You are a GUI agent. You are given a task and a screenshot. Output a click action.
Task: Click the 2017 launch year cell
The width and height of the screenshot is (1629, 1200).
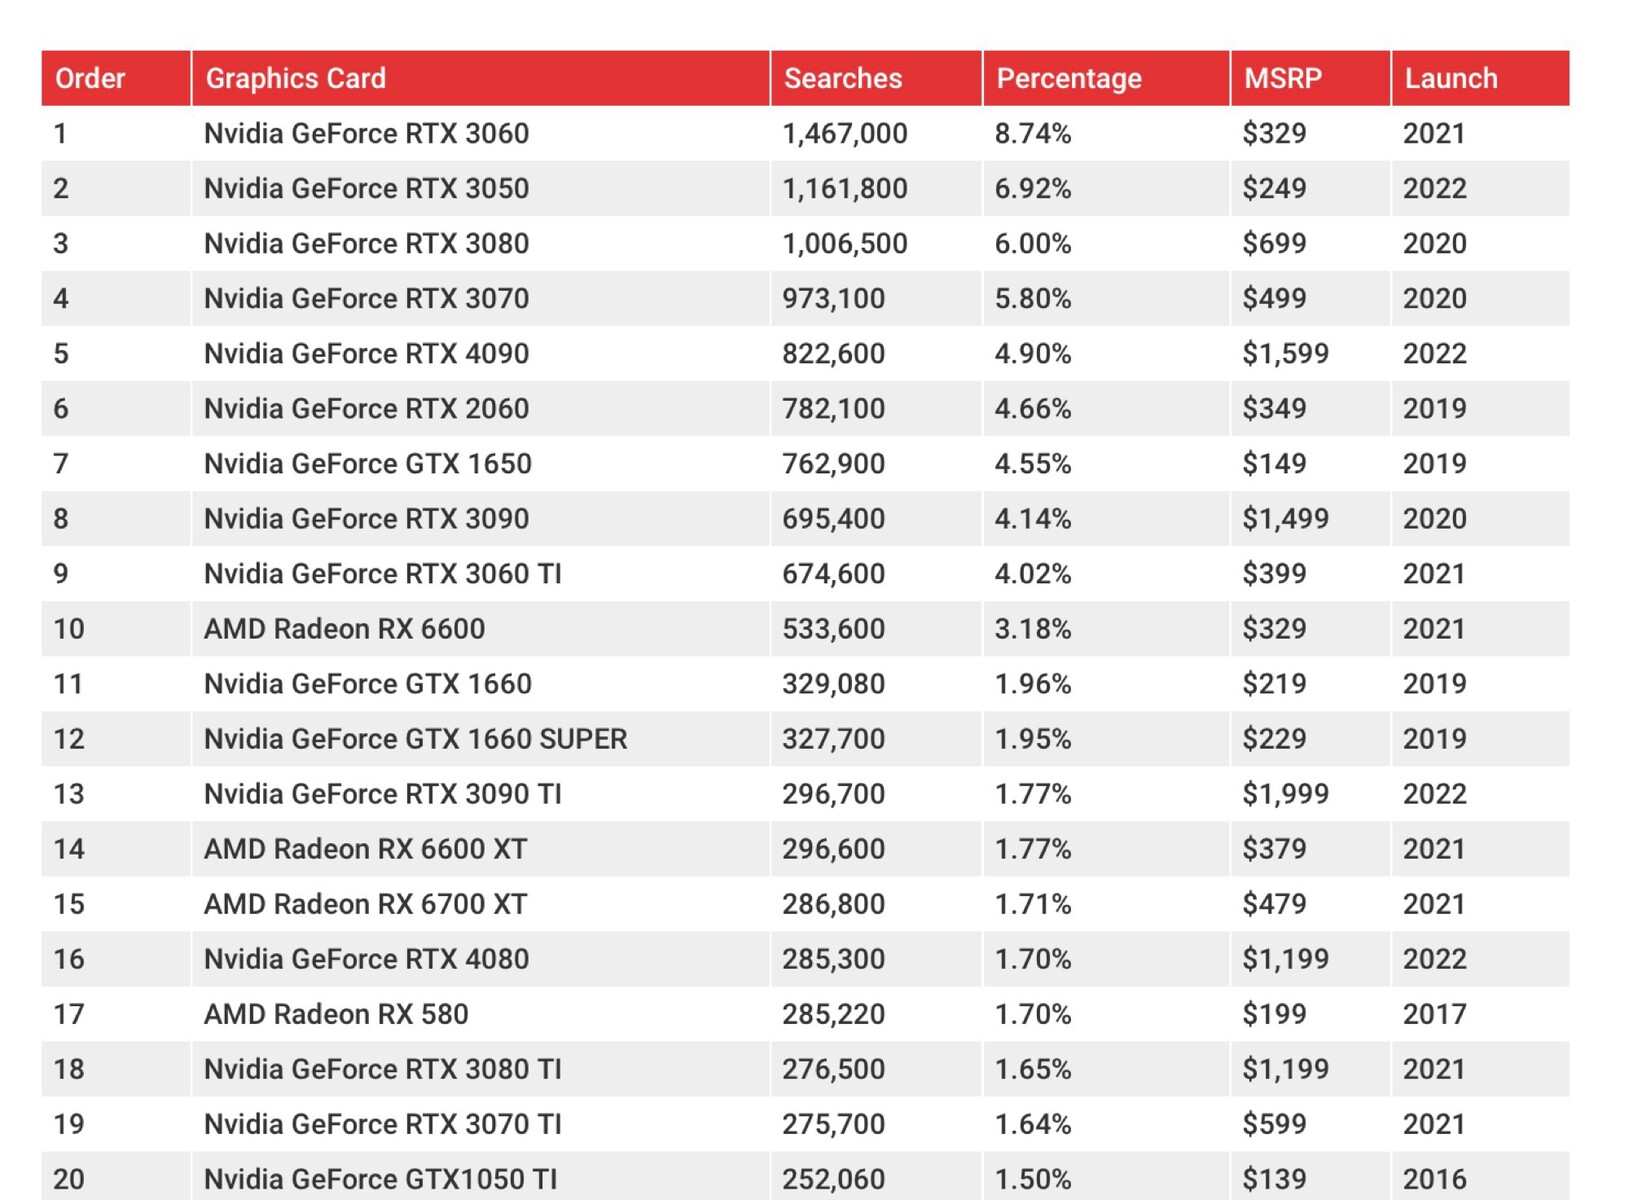click(1434, 1013)
